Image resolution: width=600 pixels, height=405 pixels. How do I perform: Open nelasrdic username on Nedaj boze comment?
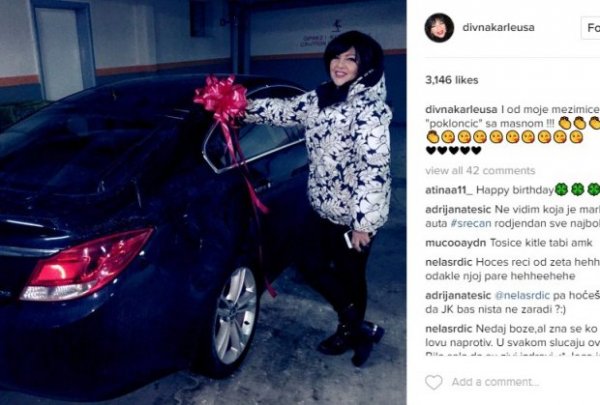click(449, 329)
